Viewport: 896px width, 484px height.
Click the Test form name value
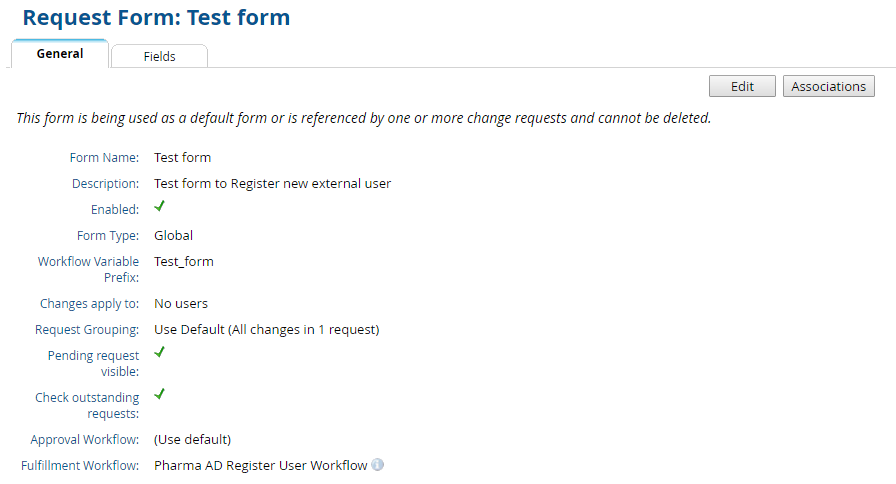(x=182, y=157)
